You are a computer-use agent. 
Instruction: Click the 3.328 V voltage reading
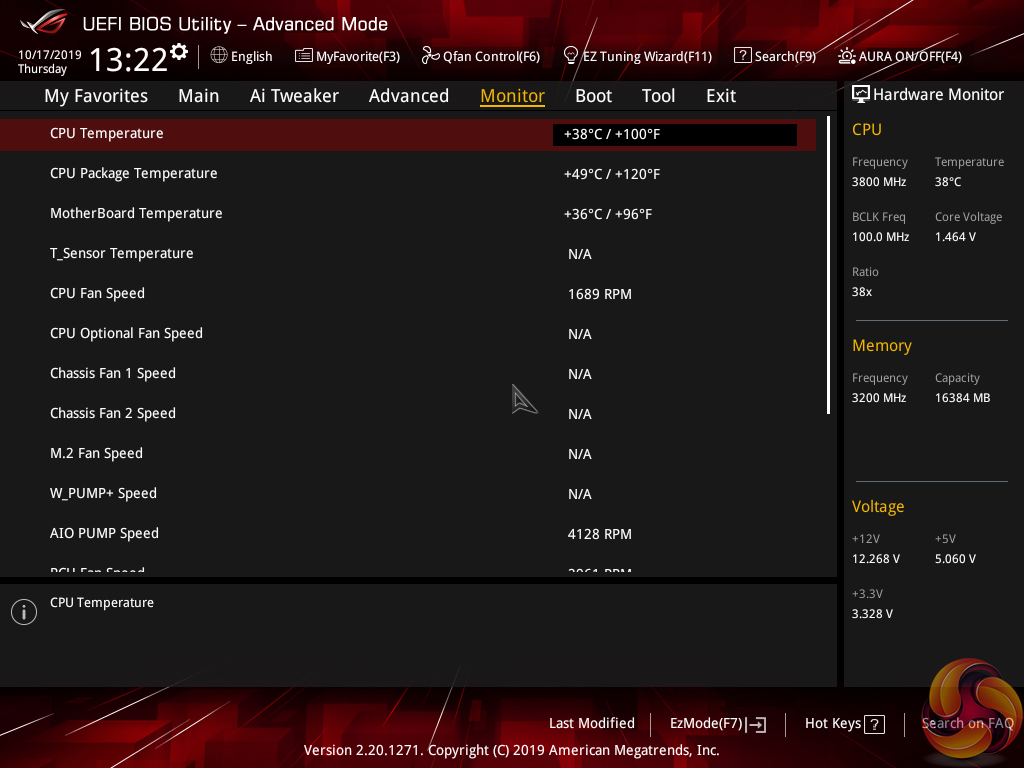coord(872,614)
